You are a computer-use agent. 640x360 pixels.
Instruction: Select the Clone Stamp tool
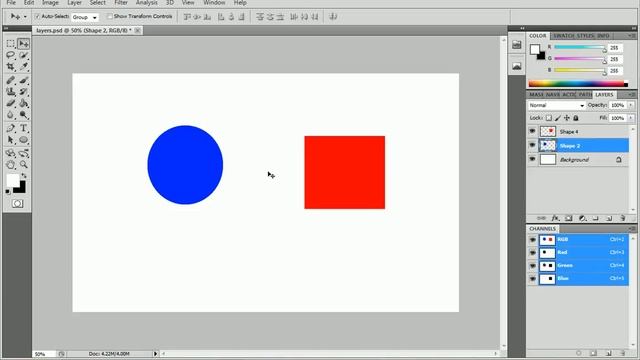(11, 92)
